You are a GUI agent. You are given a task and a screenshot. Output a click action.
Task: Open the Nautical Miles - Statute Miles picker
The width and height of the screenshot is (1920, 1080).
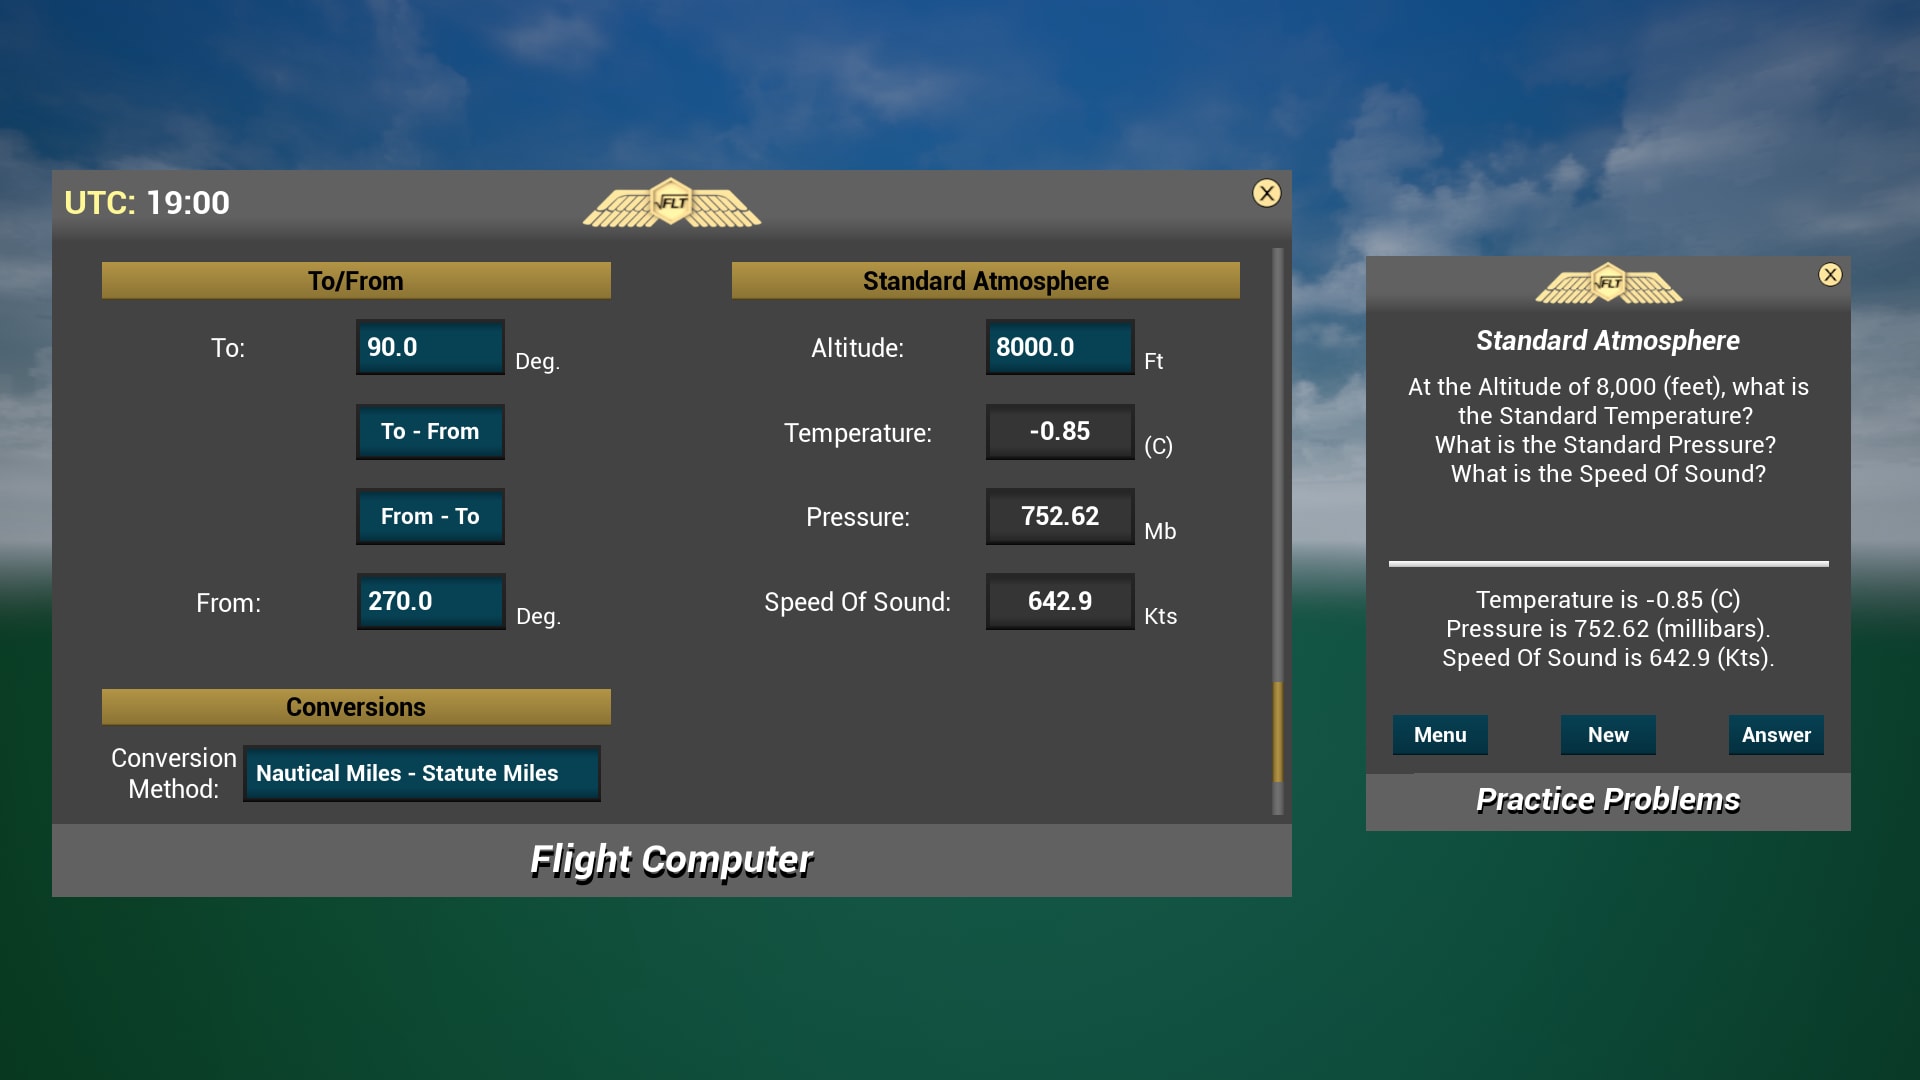coord(421,773)
